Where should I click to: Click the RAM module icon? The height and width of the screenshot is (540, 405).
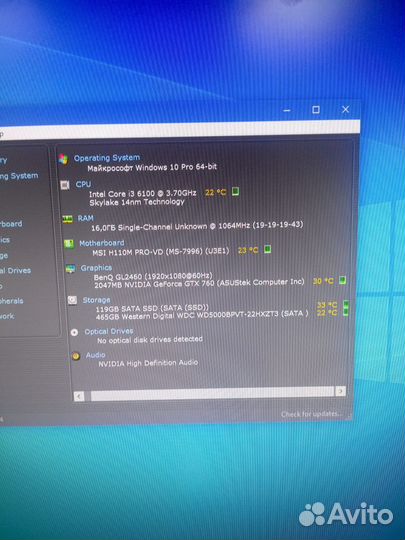point(68,219)
